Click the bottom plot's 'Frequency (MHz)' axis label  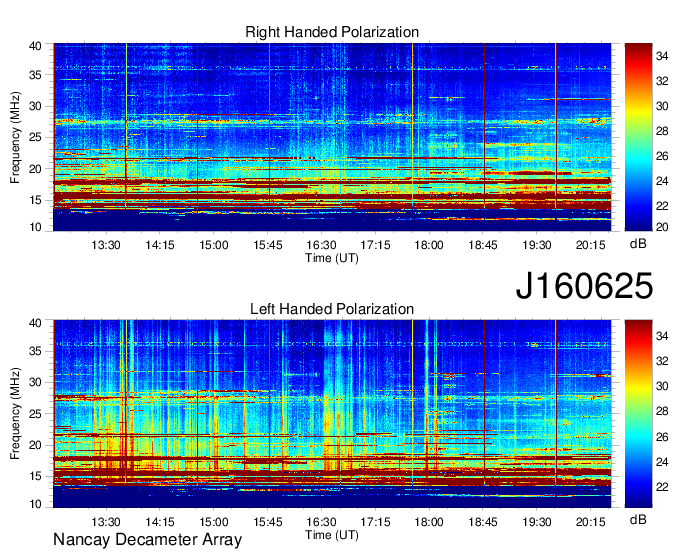pyautogui.click(x=15, y=414)
